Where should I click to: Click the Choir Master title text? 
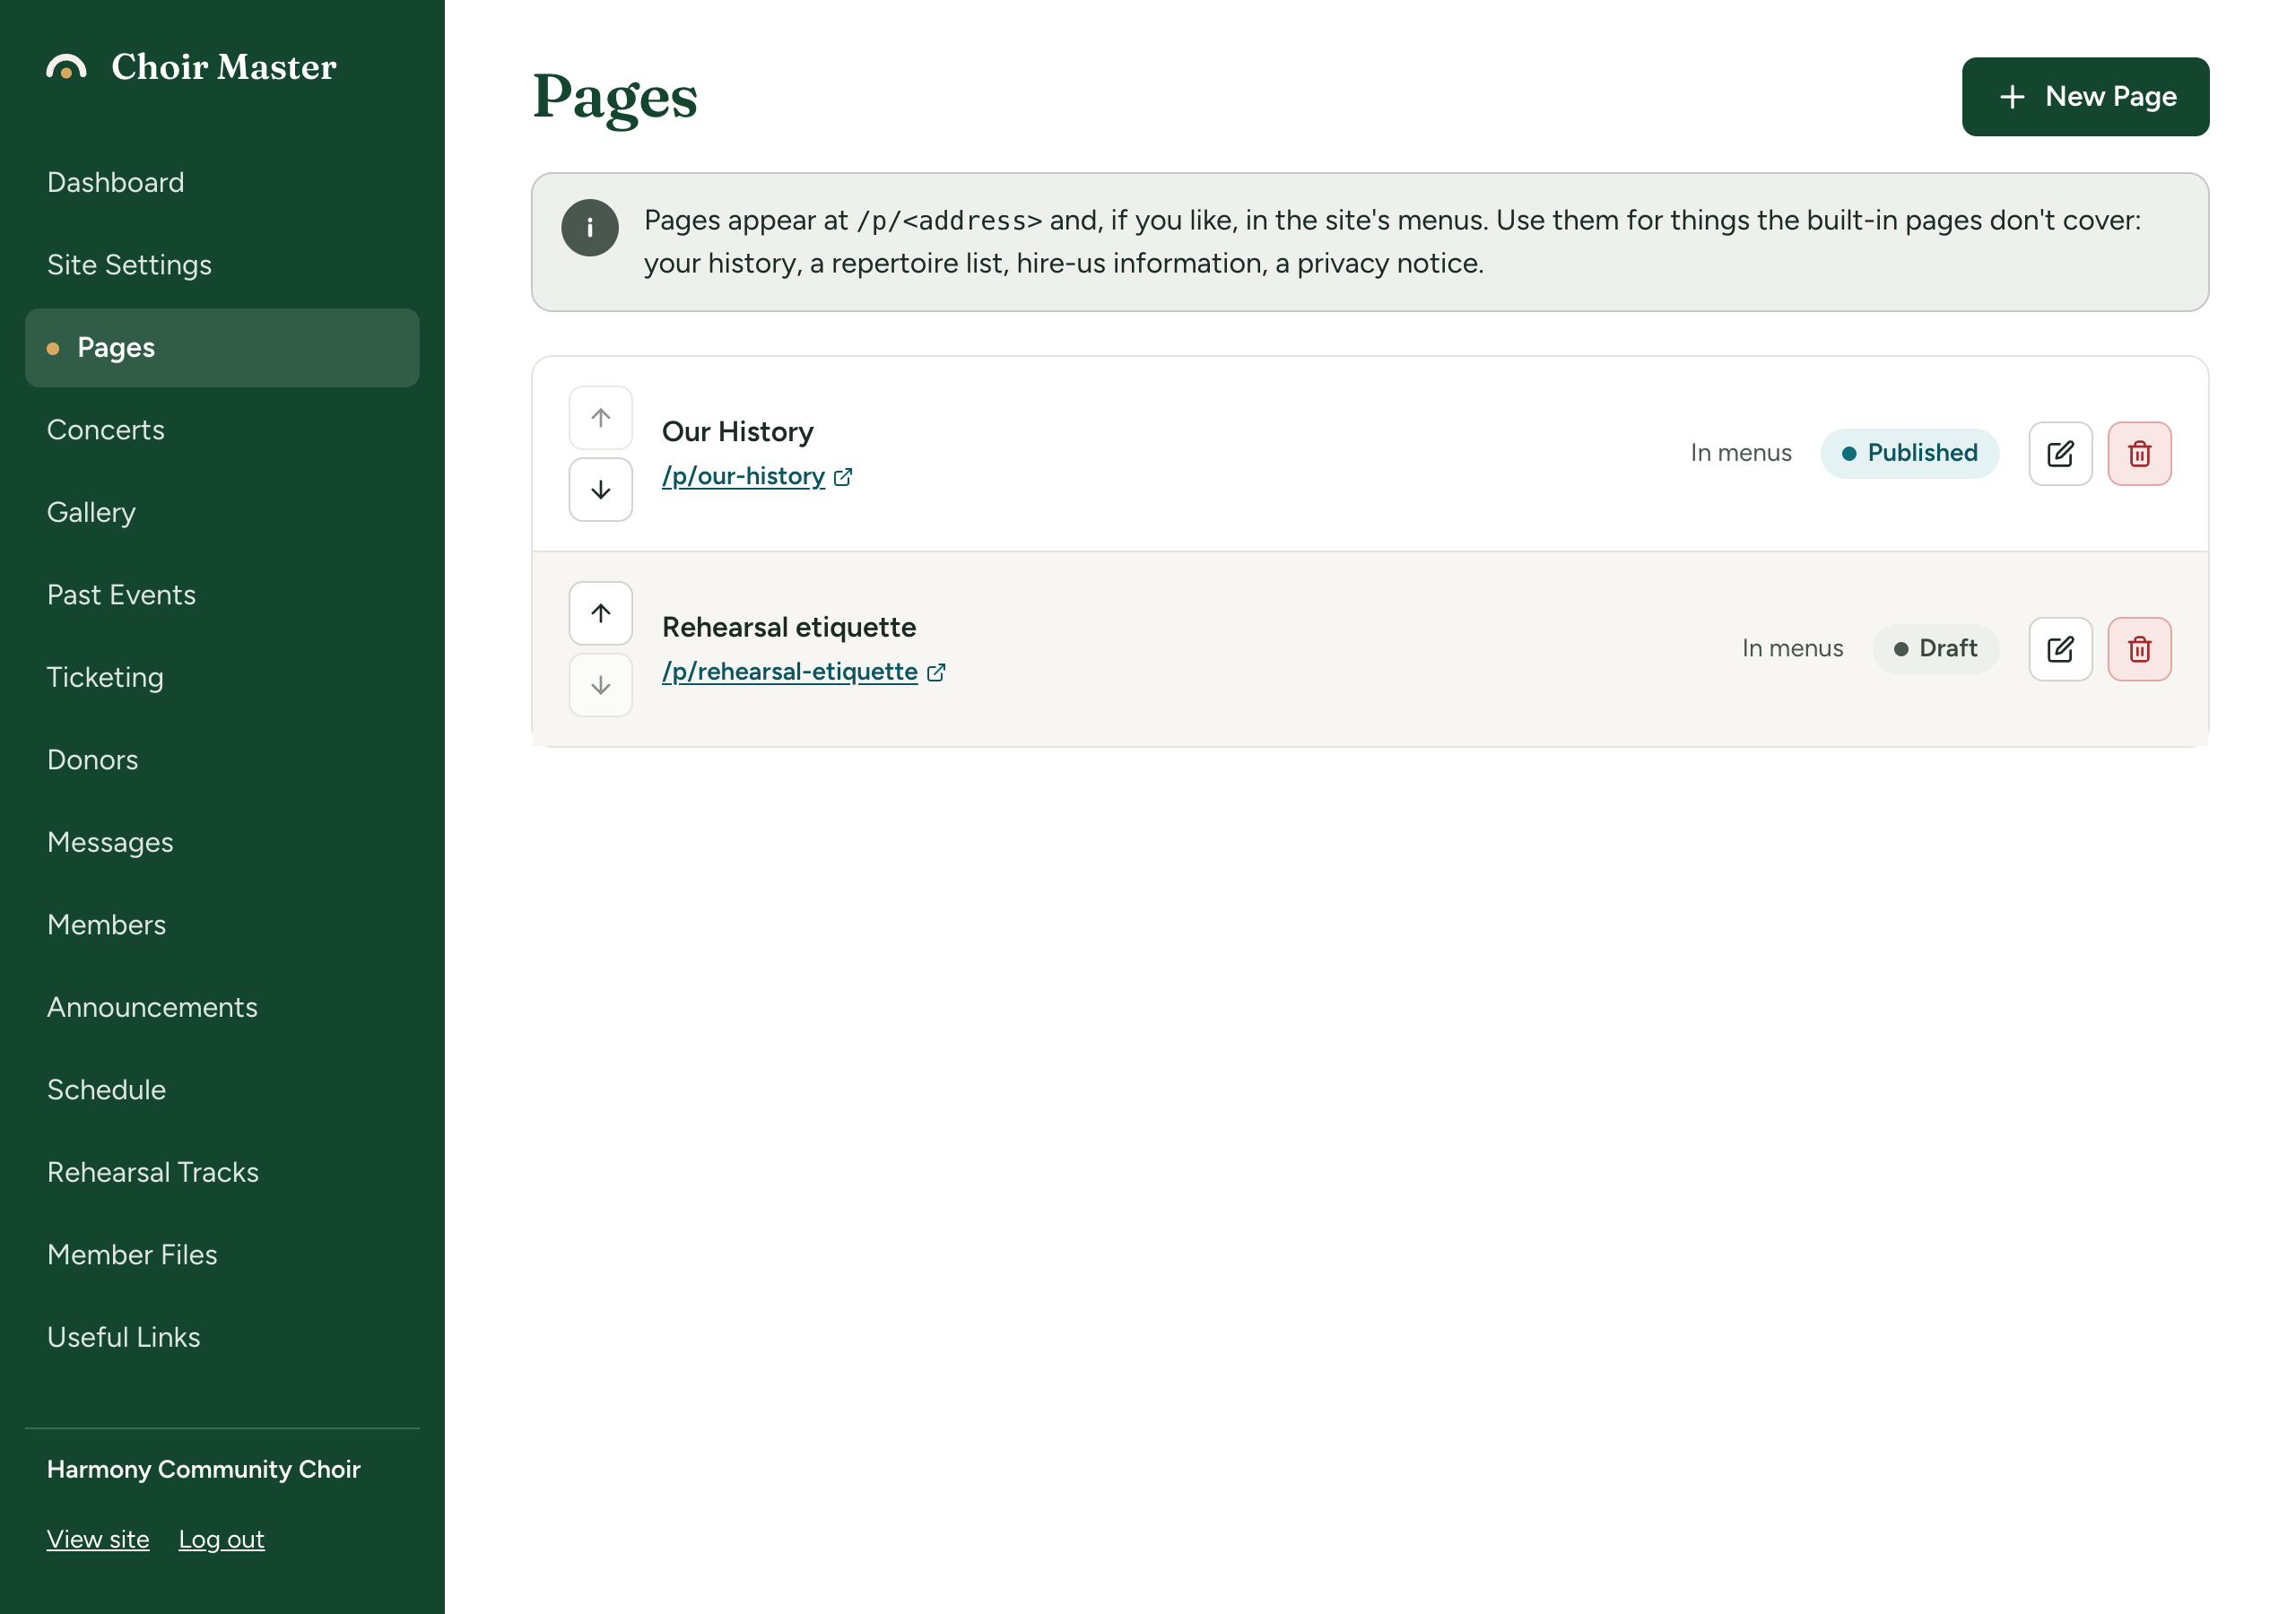223,67
